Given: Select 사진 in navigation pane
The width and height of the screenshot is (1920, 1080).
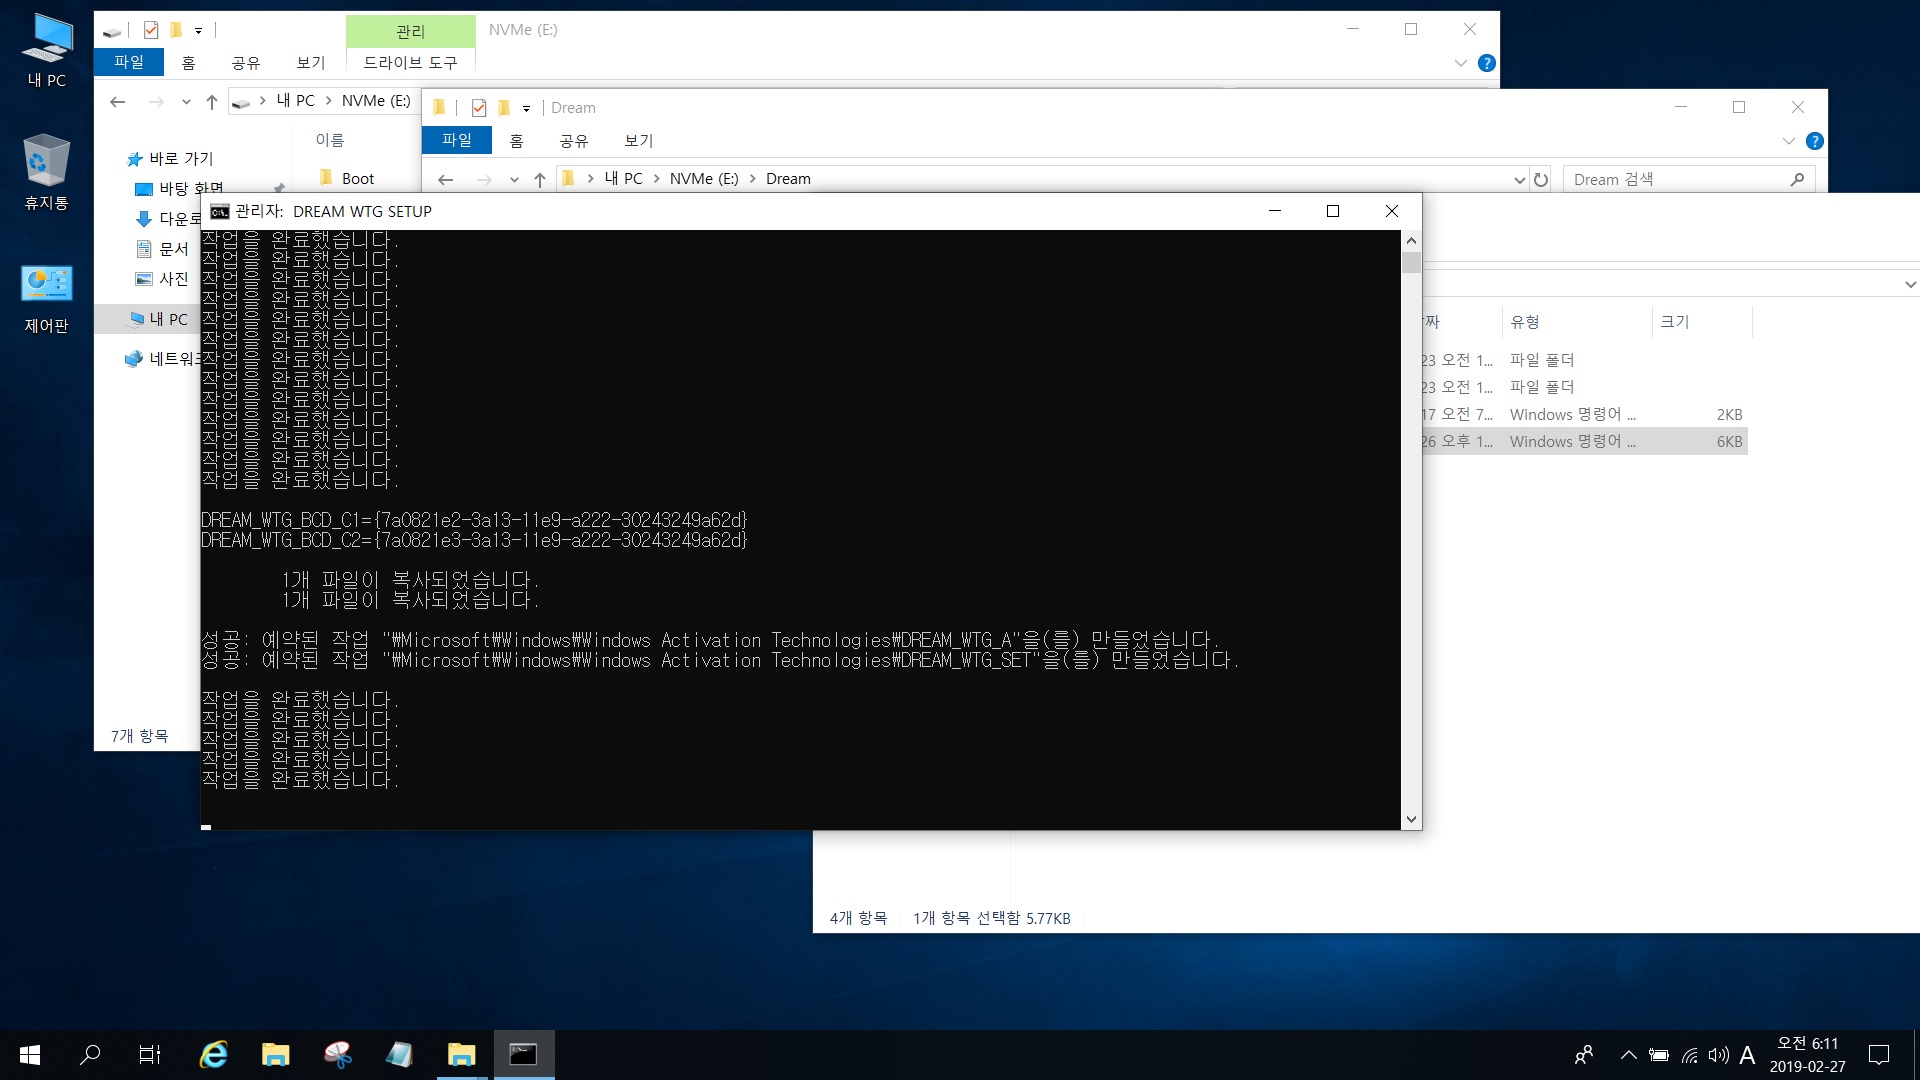Looking at the screenshot, I should pyautogui.click(x=174, y=279).
